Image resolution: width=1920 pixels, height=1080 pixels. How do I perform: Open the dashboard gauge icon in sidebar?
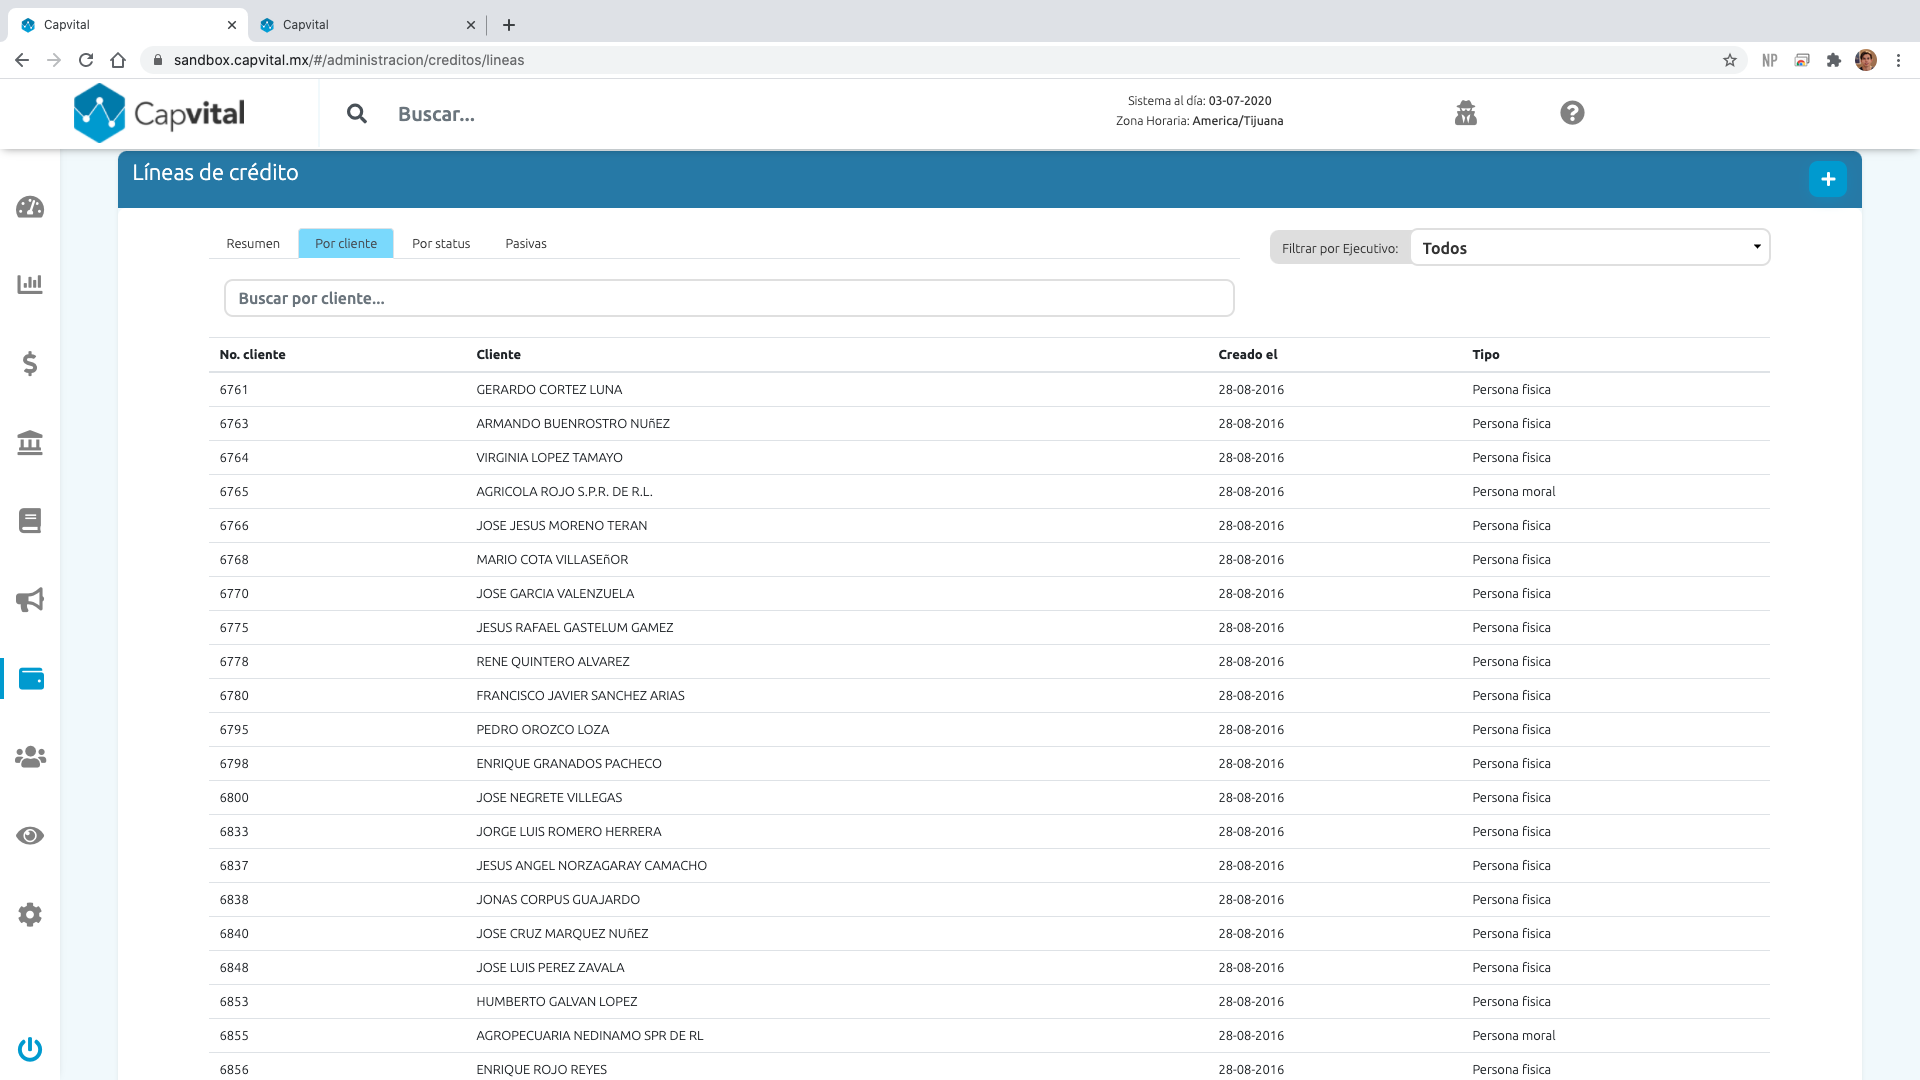click(30, 207)
